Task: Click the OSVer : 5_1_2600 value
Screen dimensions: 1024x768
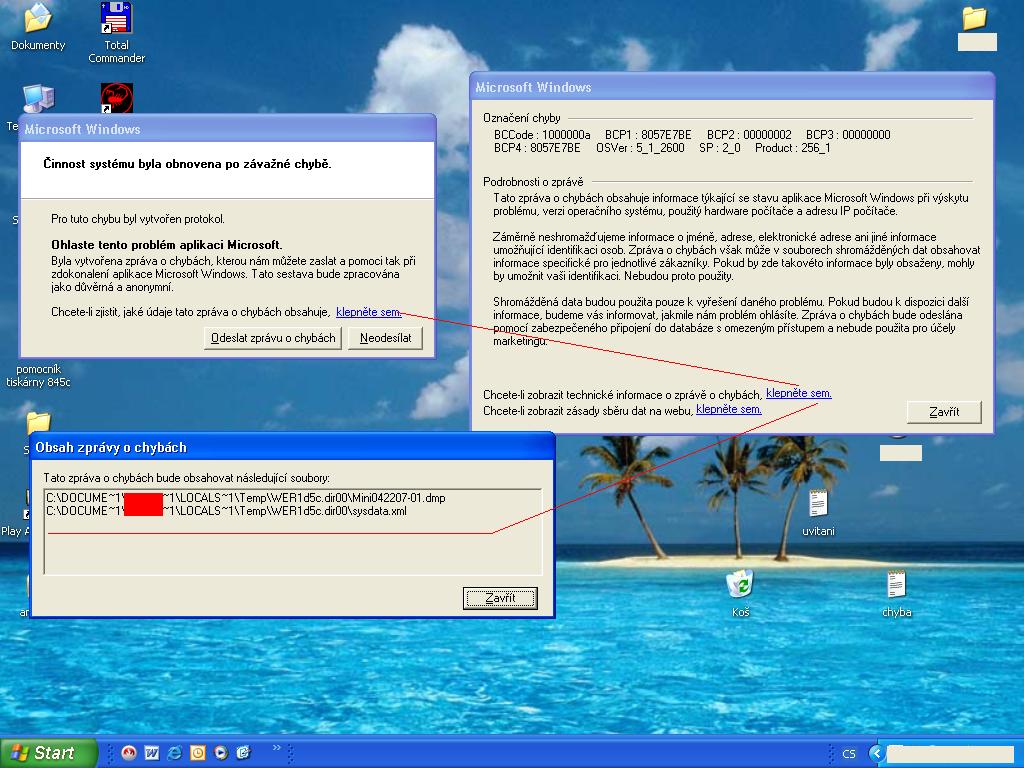Action: pos(640,148)
